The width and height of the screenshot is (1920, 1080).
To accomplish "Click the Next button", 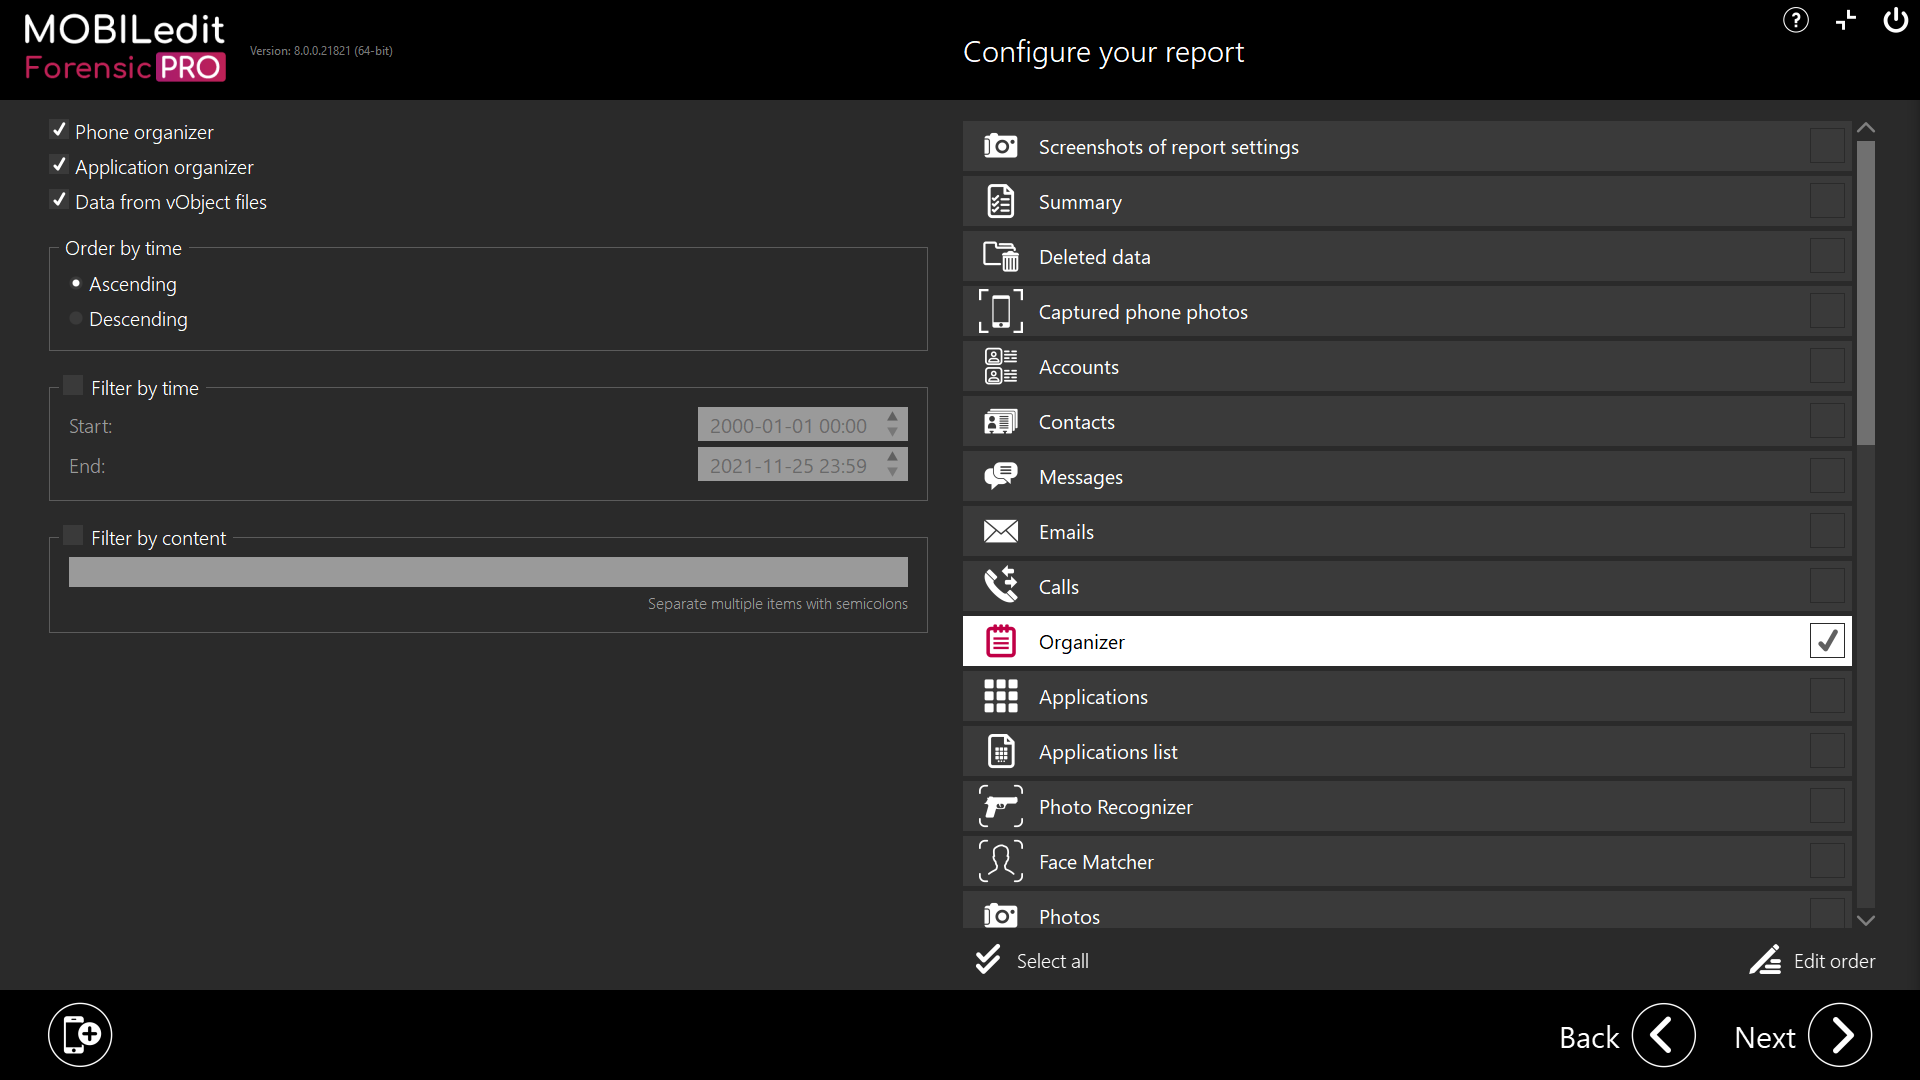I will click(1839, 1036).
